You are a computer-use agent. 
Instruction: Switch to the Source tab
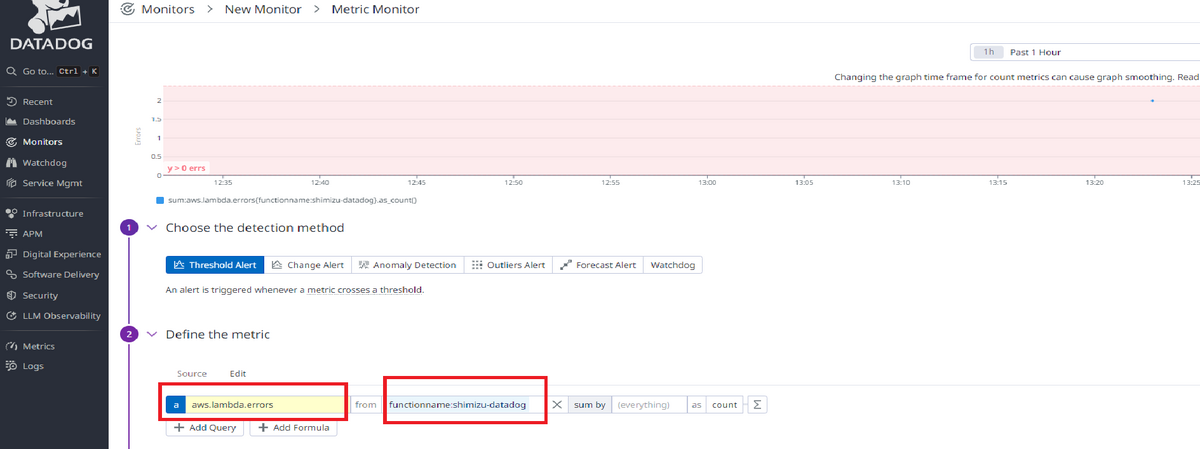tap(192, 373)
